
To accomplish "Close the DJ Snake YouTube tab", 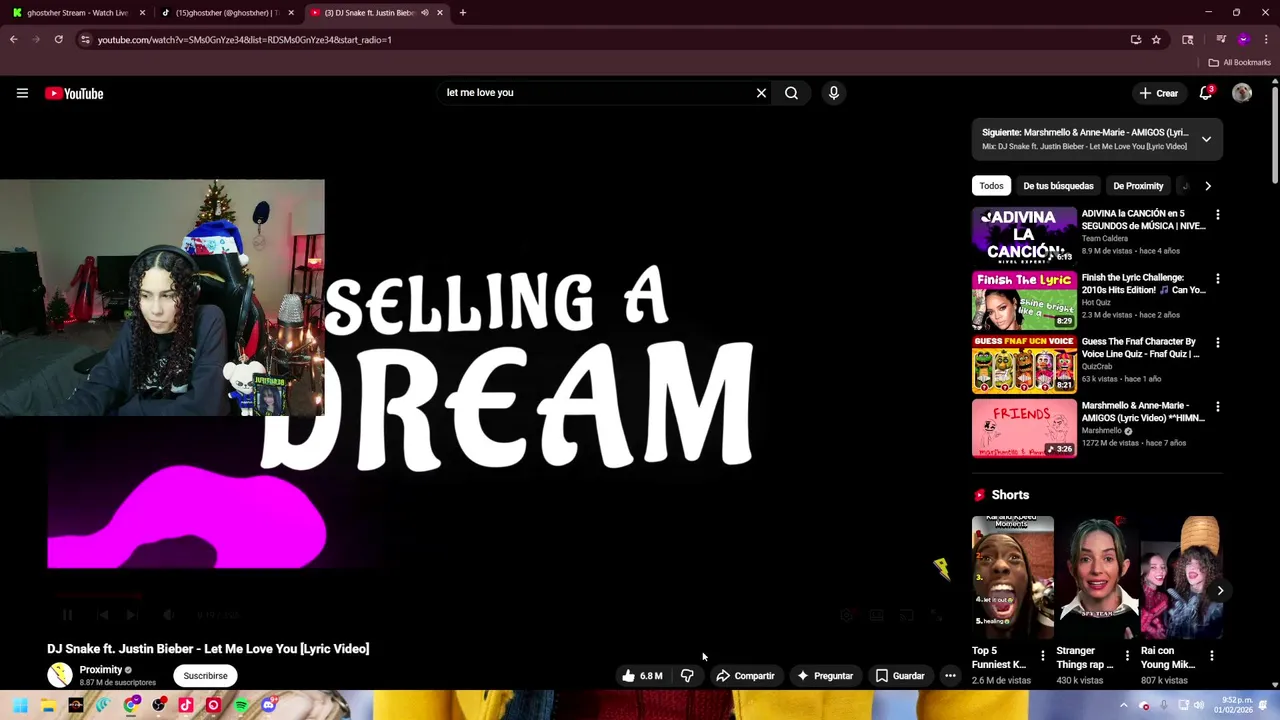I will tap(439, 13).
